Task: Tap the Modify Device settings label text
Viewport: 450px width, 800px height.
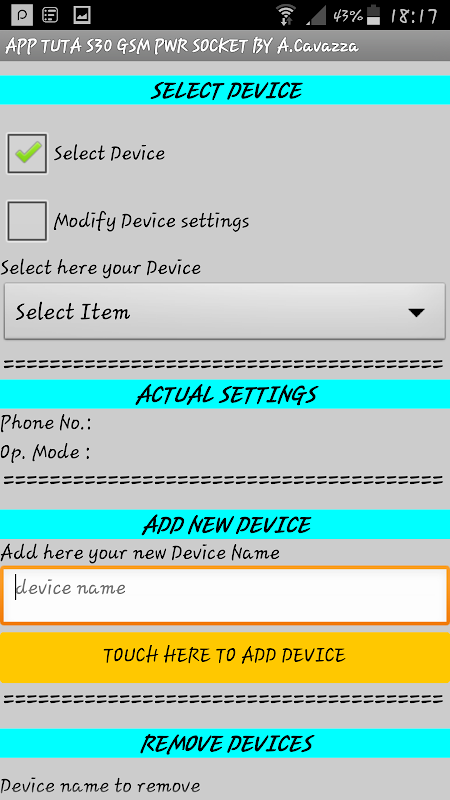Action: pos(152,221)
